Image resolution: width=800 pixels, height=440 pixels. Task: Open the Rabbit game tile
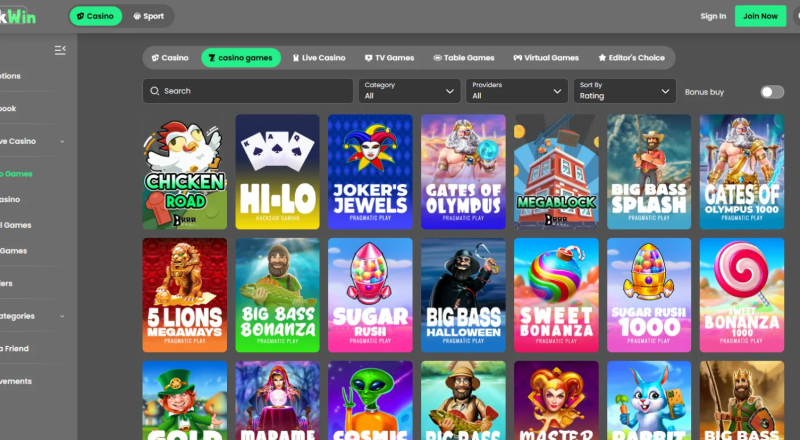pyautogui.click(x=649, y=401)
